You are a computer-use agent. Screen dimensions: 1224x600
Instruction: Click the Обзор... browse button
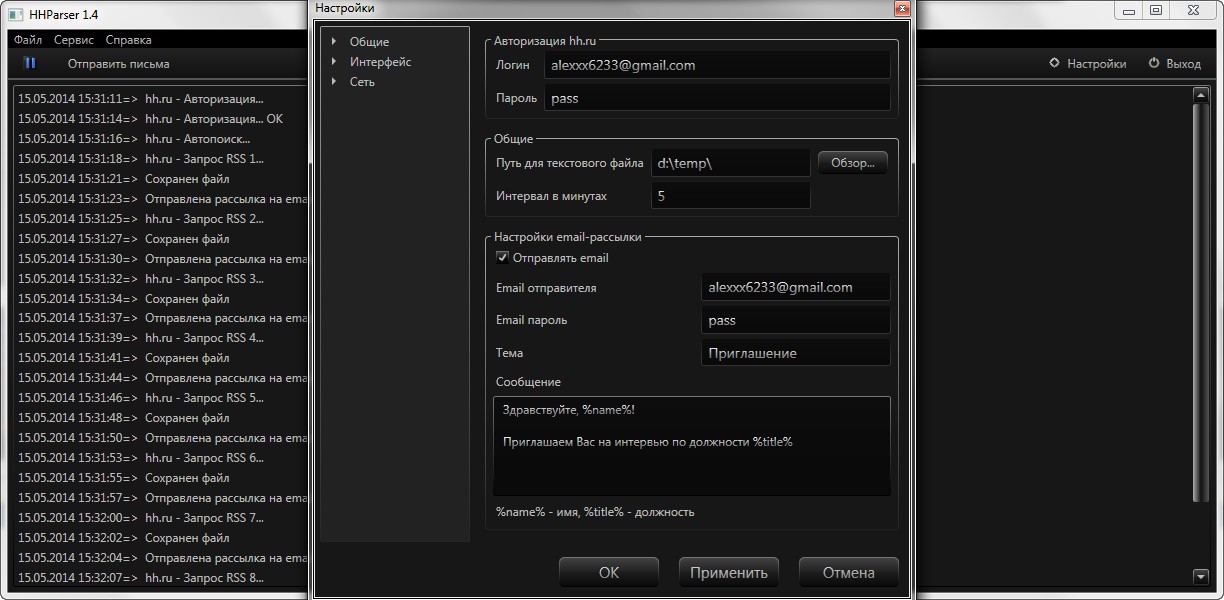tap(853, 163)
